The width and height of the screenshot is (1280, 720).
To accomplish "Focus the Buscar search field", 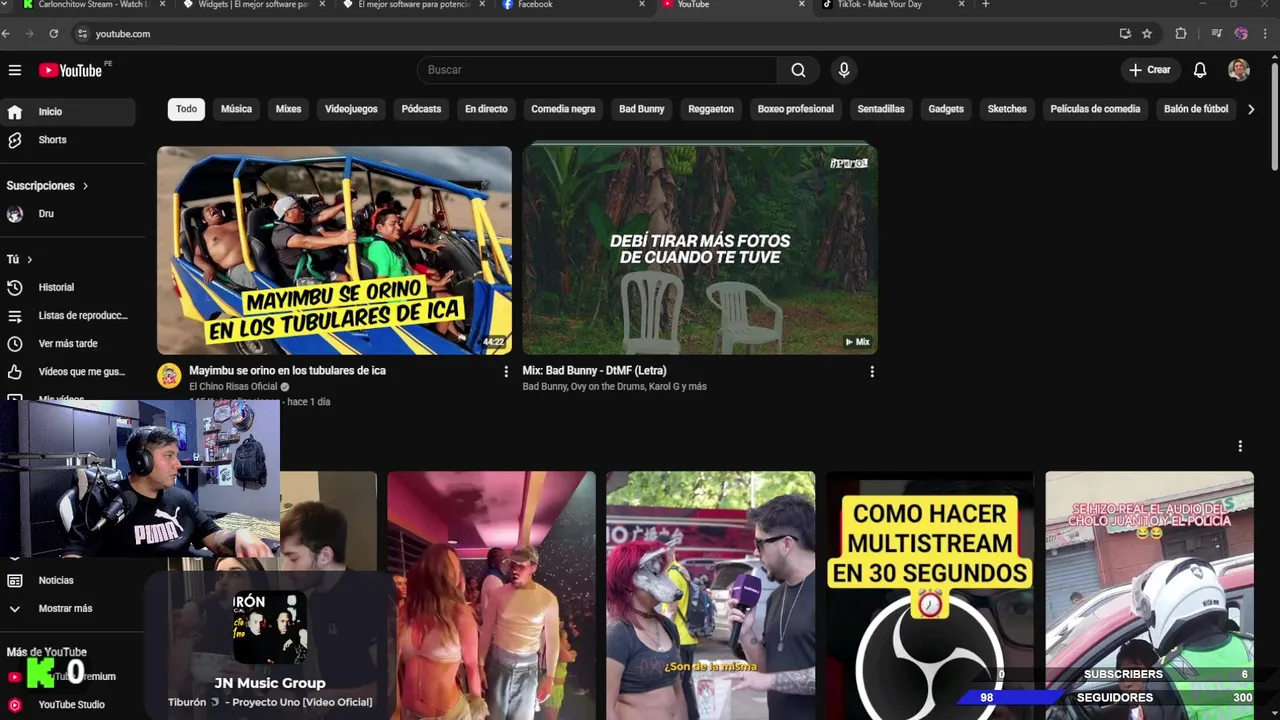I will pyautogui.click(x=597, y=70).
